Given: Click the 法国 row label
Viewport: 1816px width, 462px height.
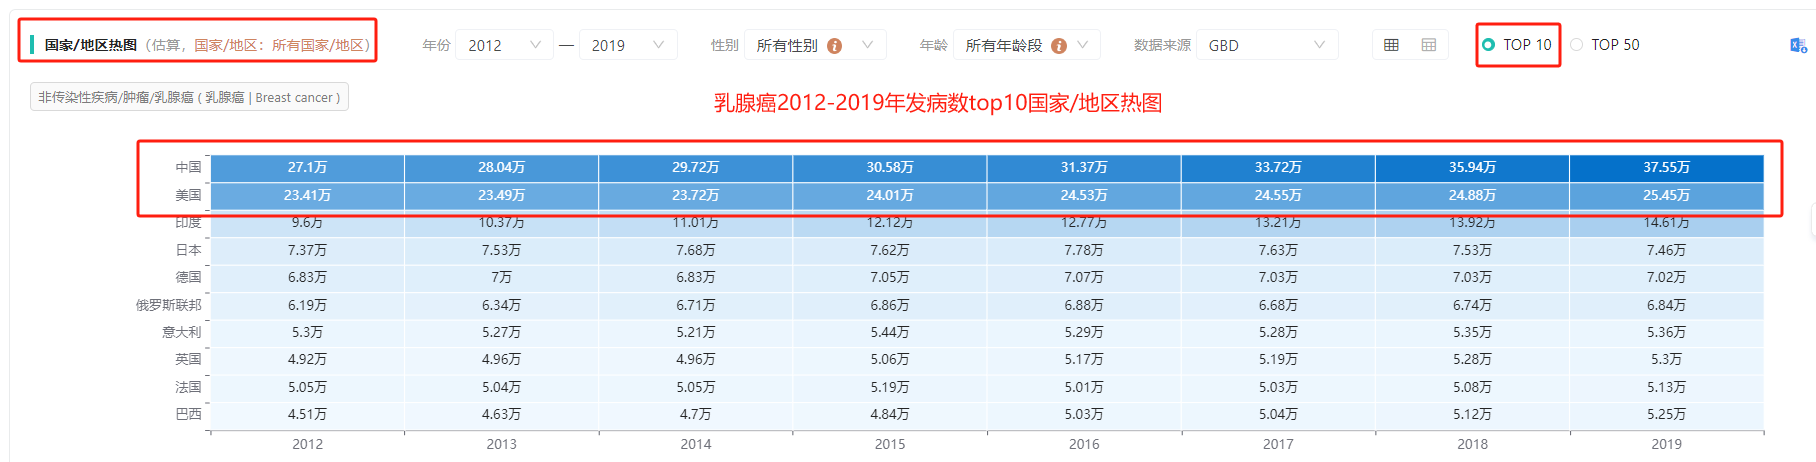Looking at the screenshot, I should [188, 387].
